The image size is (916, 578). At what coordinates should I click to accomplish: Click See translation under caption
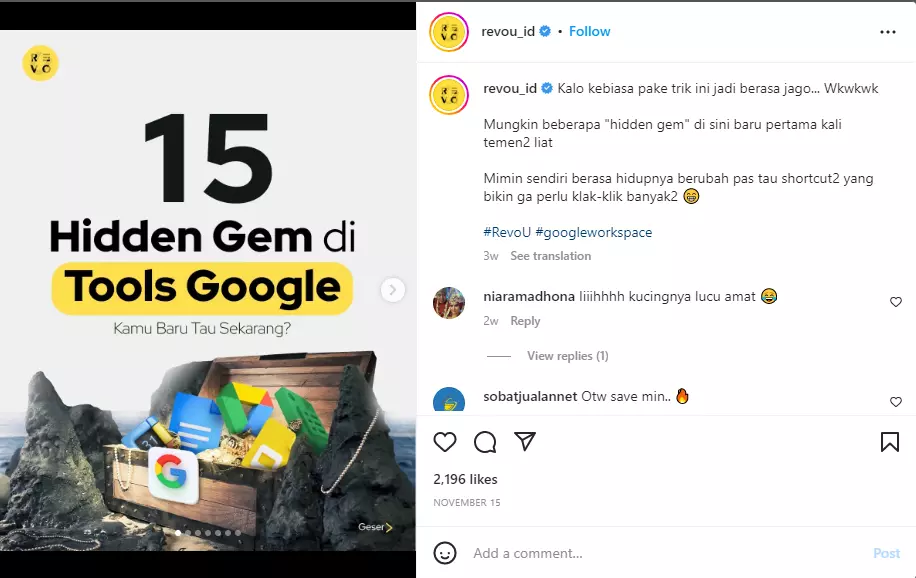point(550,256)
